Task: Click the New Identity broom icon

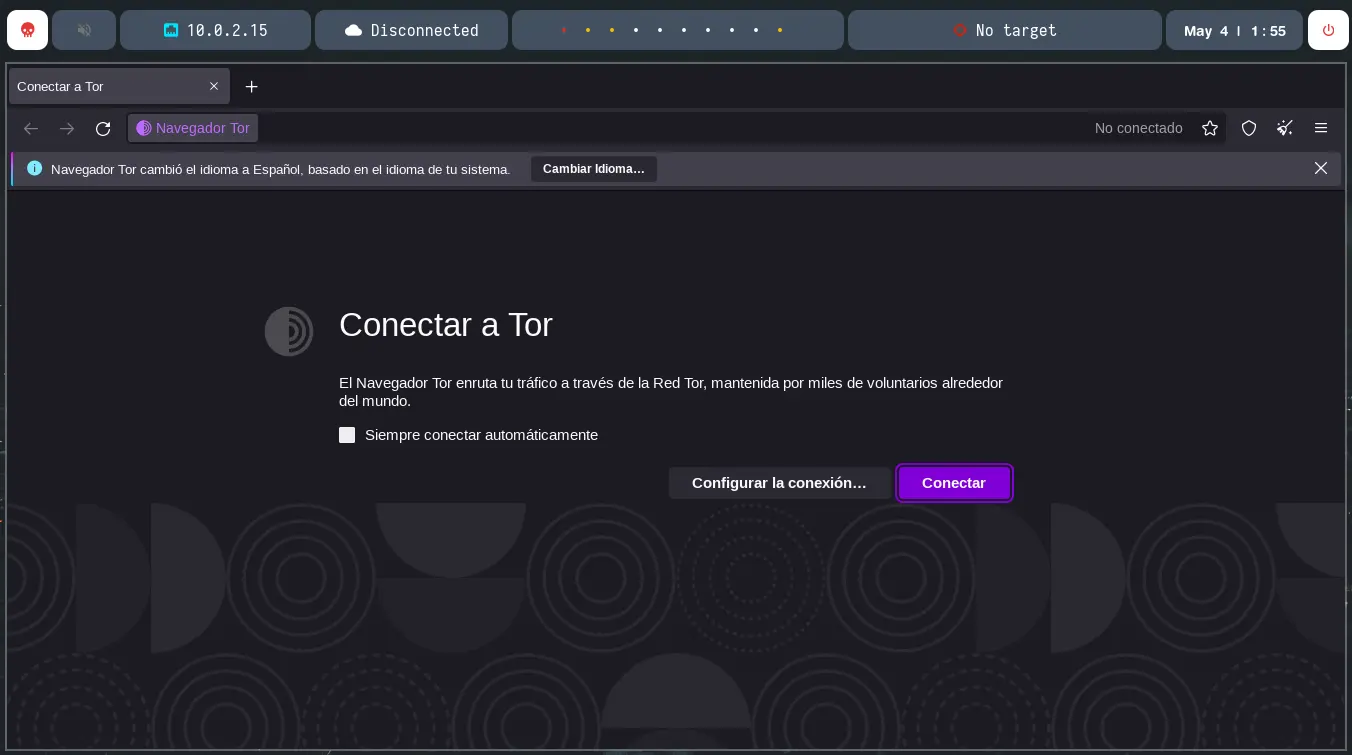Action: click(1285, 128)
